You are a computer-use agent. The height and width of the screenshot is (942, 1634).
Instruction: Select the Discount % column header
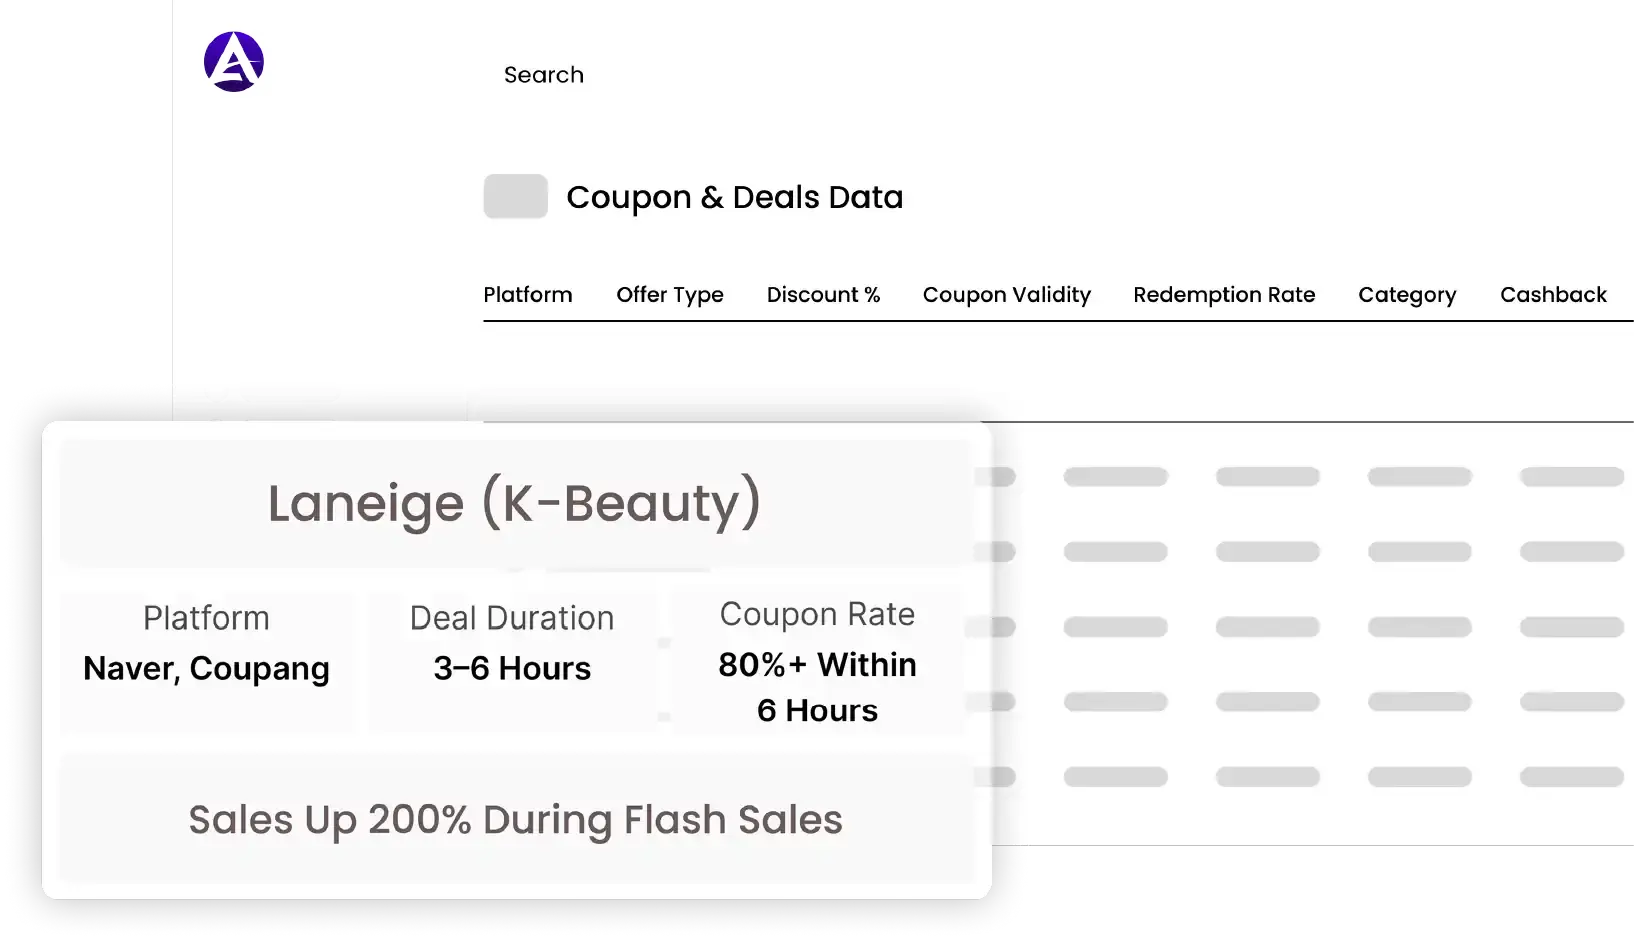coord(823,295)
